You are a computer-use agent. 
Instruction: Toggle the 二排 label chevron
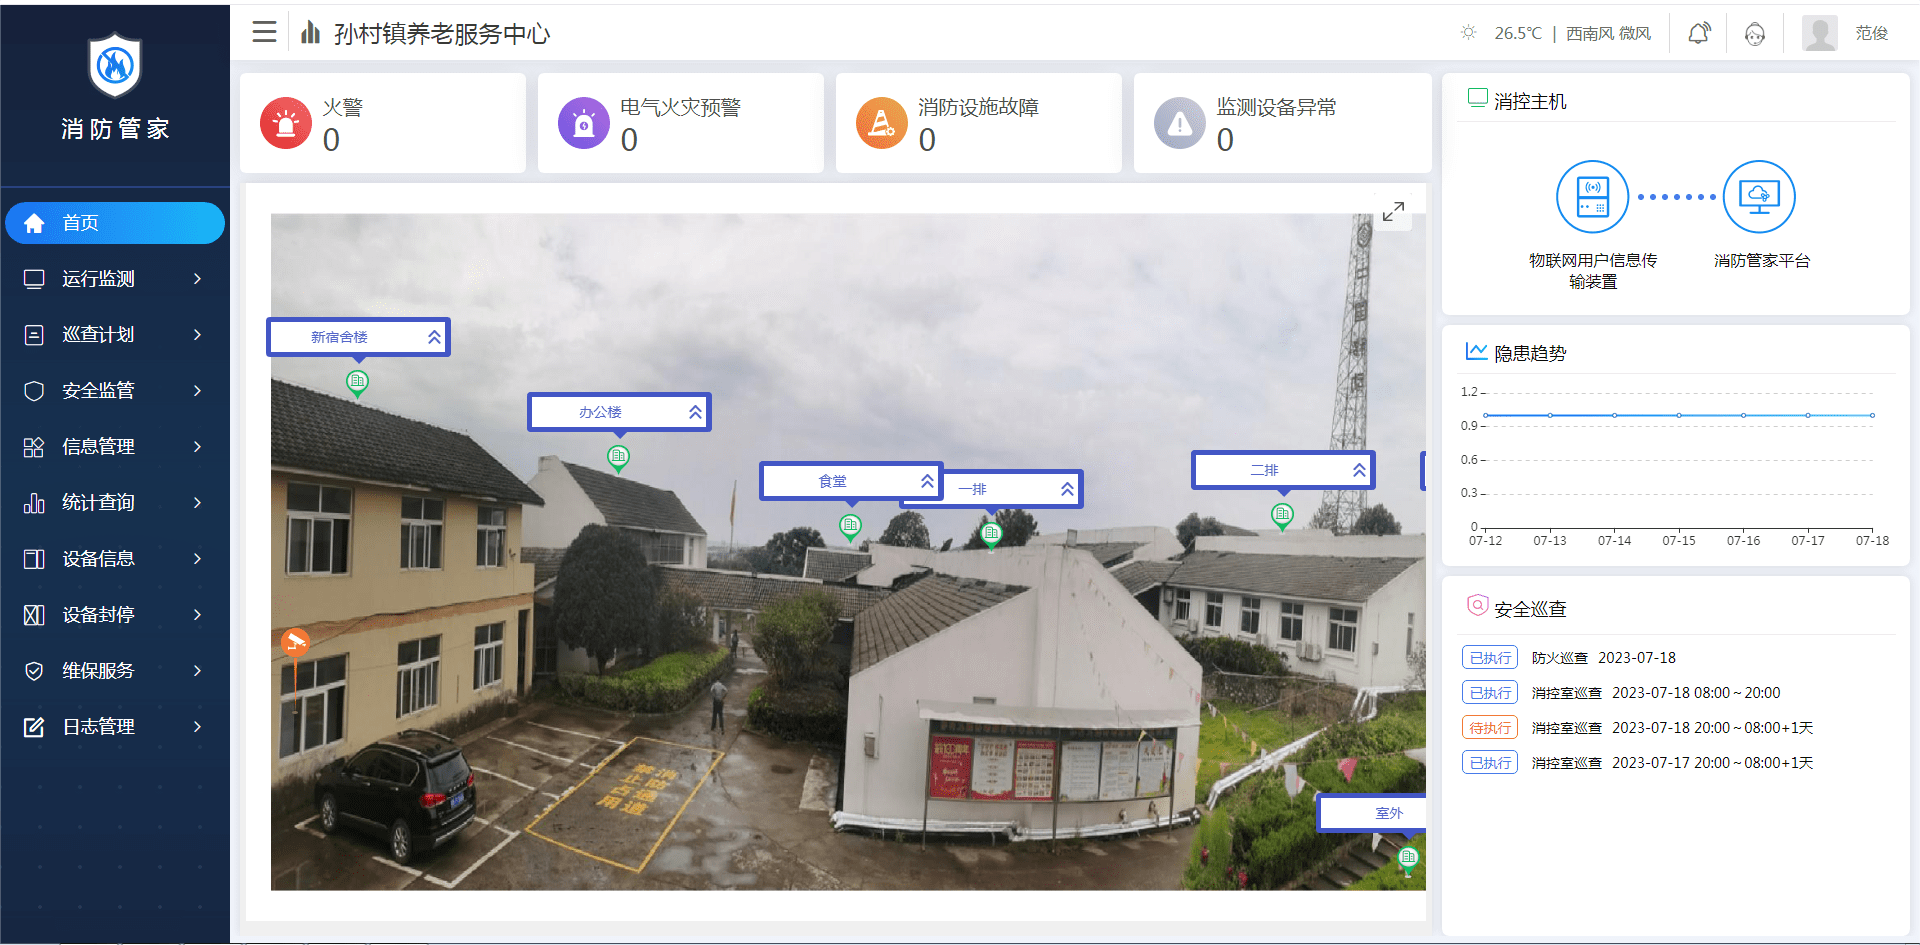tap(1359, 470)
